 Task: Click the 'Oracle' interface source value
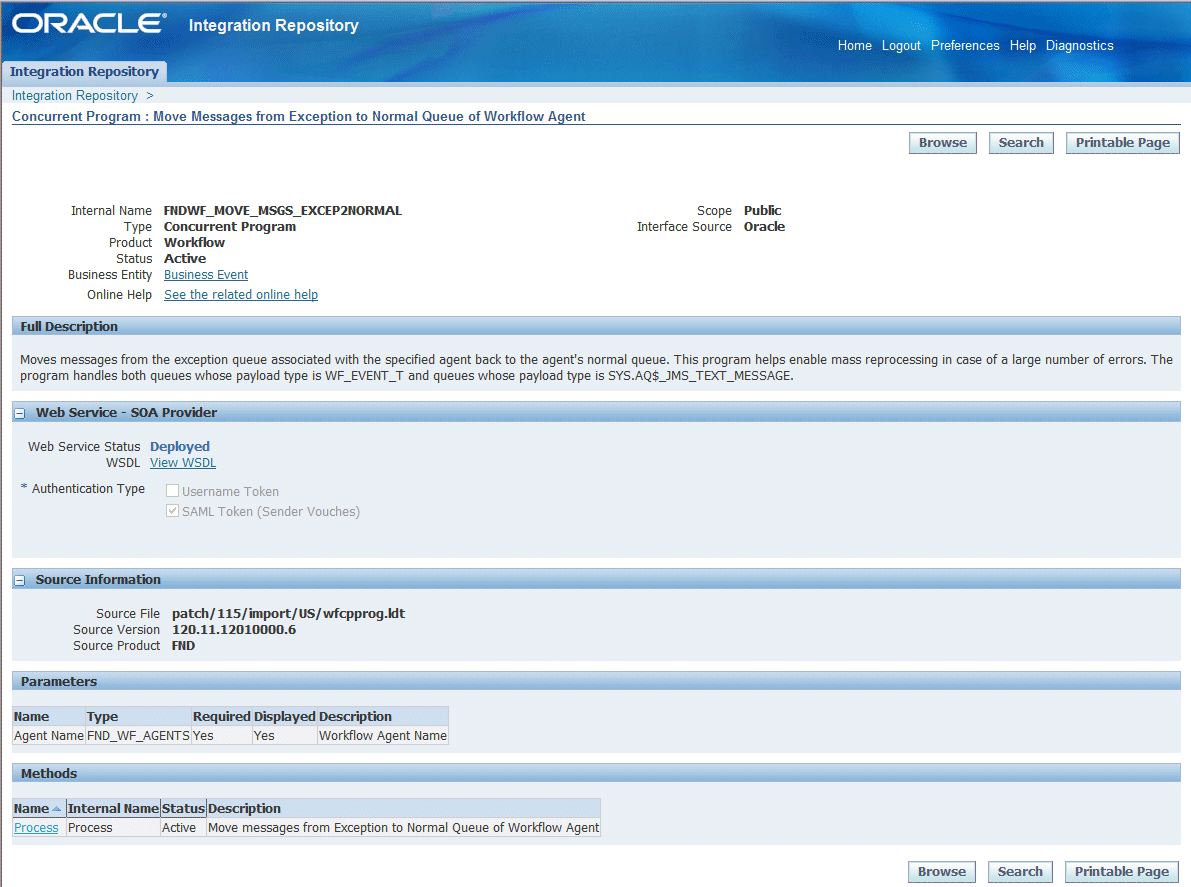click(764, 227)
